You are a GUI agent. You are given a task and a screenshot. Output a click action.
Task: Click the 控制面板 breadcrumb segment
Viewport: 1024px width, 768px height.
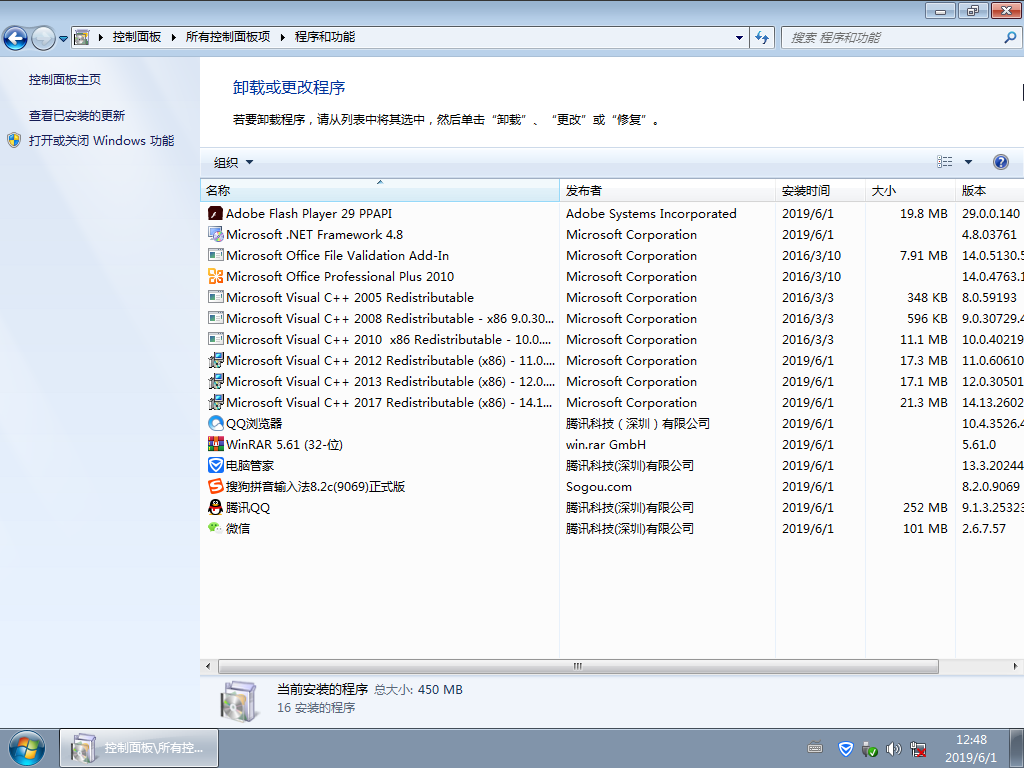(136, 37)
